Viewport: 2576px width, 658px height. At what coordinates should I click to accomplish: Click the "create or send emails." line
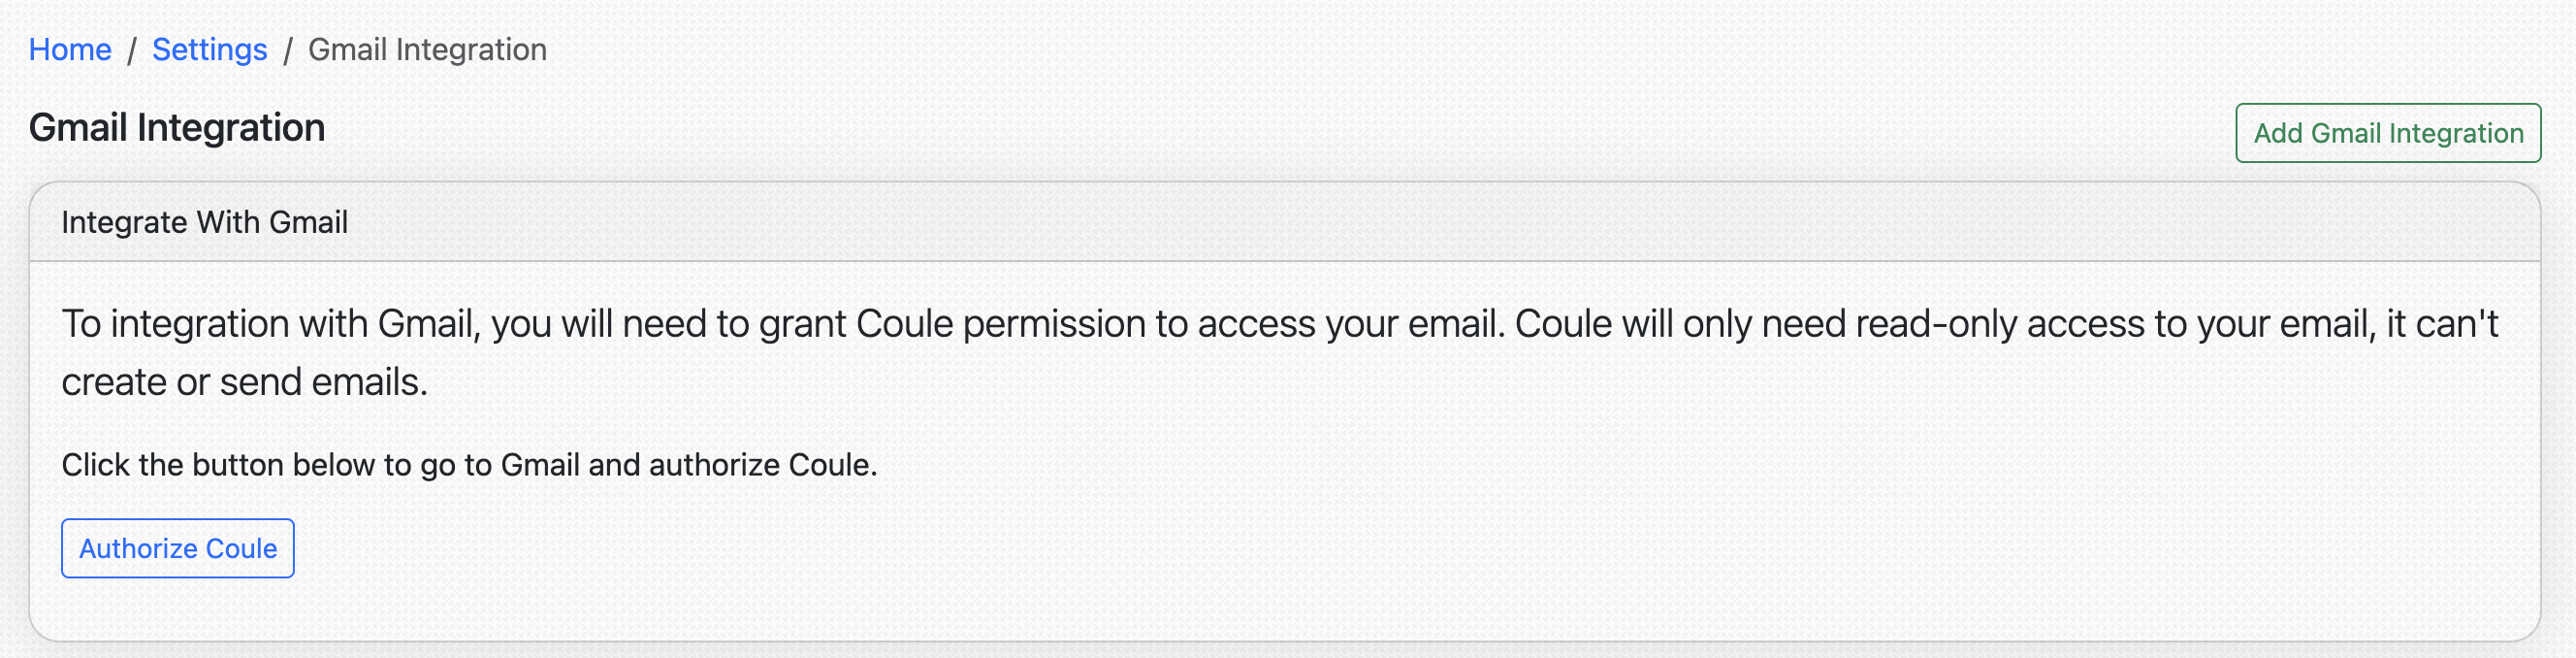tap(245, 382)
